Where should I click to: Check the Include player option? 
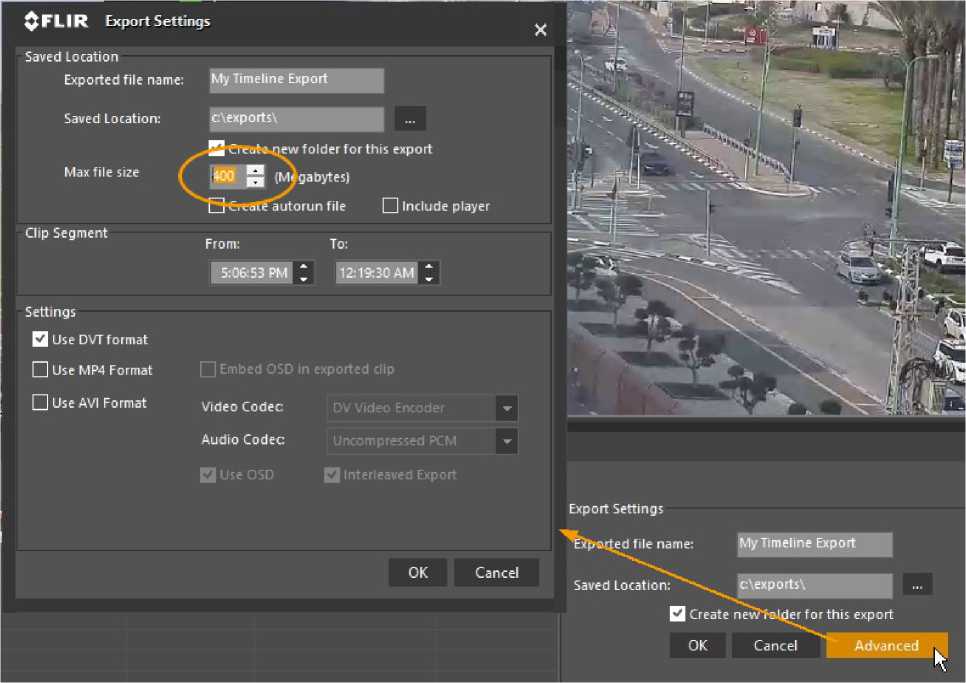coord(391,206)
